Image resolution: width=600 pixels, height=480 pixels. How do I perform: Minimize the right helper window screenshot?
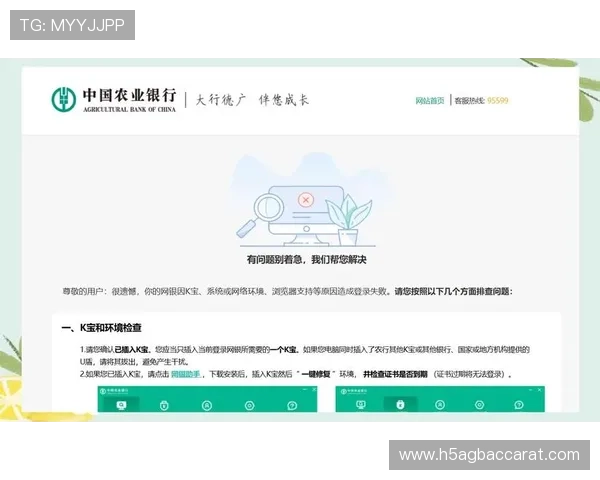click(531, 390)
